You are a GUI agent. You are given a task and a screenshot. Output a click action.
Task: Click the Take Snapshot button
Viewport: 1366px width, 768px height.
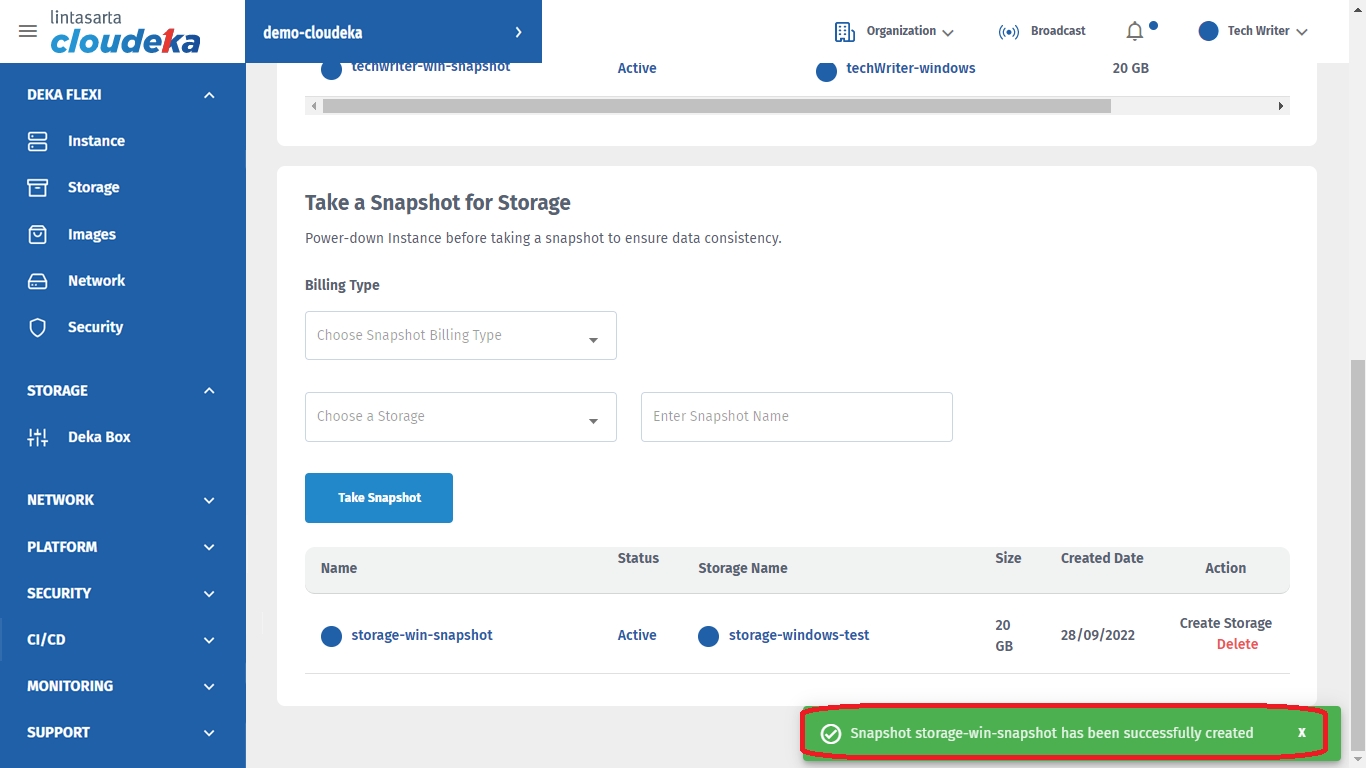pos(379,498)
